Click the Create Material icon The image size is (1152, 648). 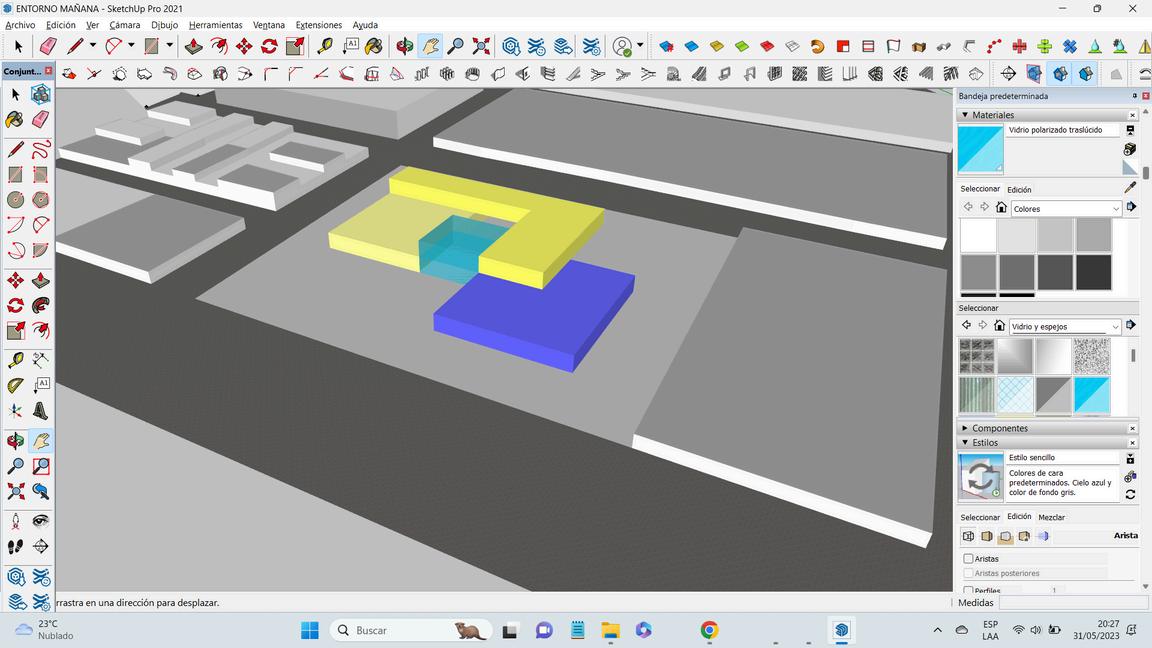(1131, 149)
